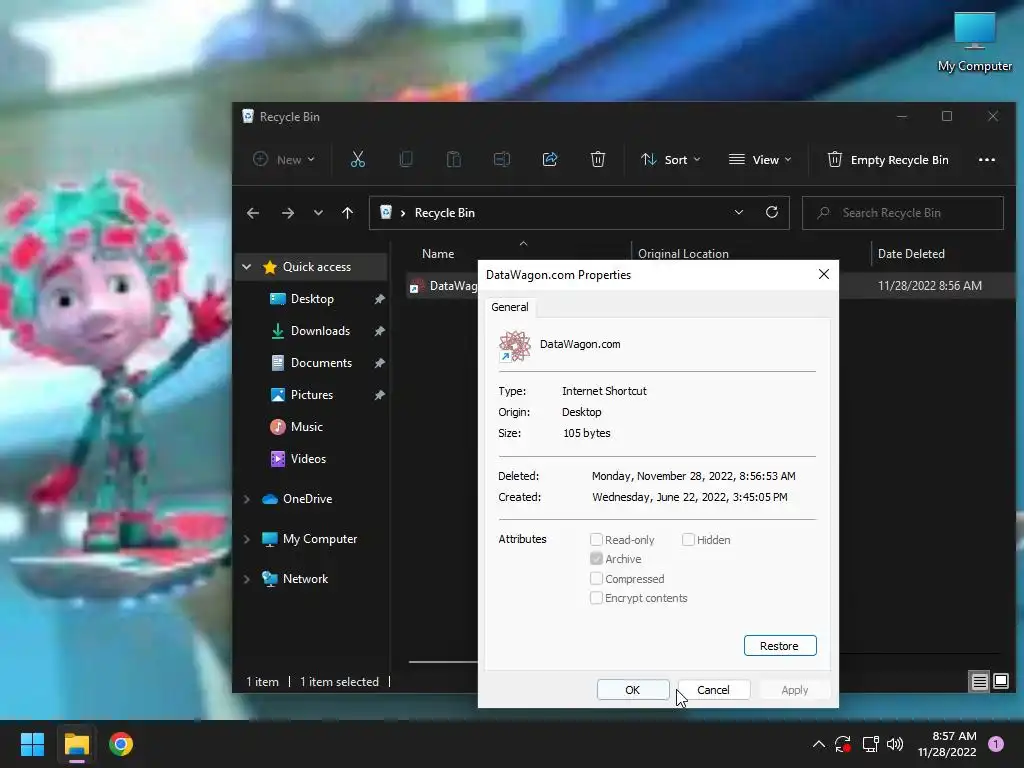Open the volume speaker tray icon
This screenshot has width=1024, height=768.
895,744
